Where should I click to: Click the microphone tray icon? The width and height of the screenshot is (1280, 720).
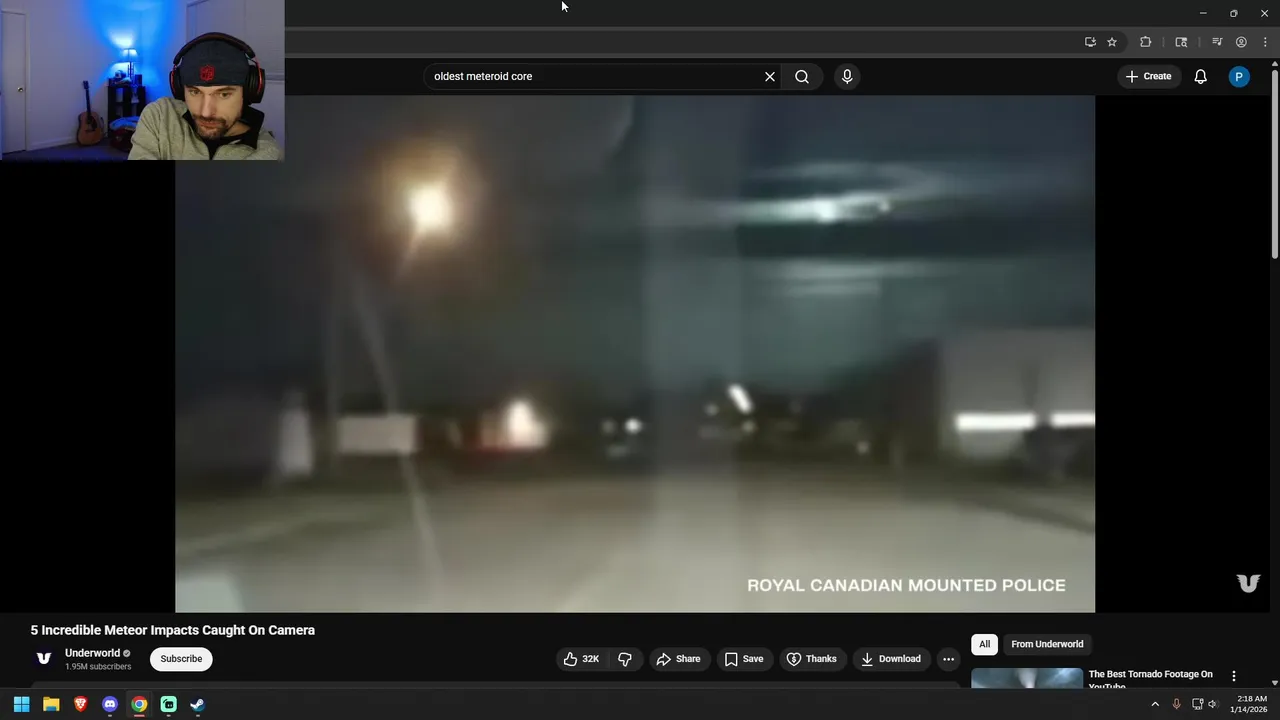tap(1176, 704)
